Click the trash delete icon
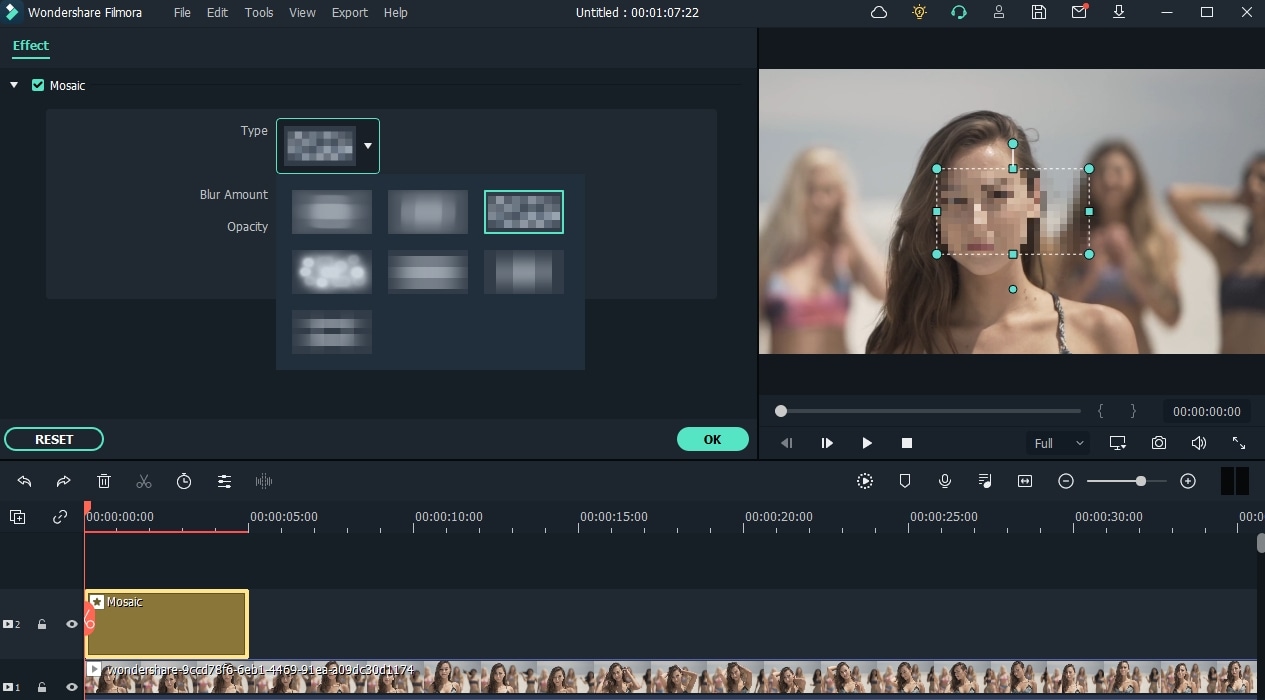Image resolution: width=1265 pixels, height=700 pixels. coord(104,481)
